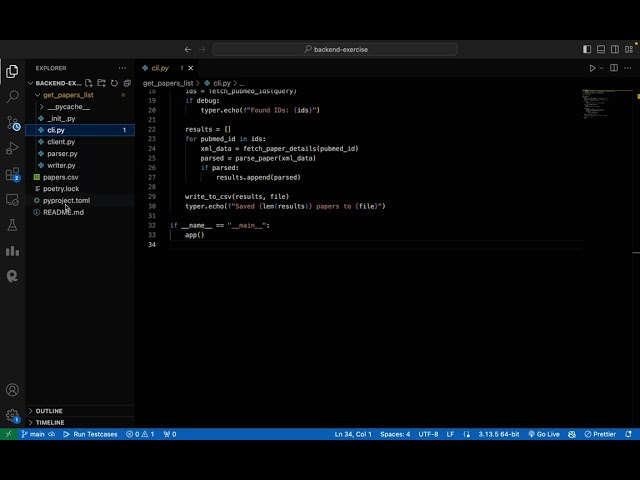Open the Accounts menu
Image resolution: width=640 pixels, height=480 pixels.
pos(12,390)
